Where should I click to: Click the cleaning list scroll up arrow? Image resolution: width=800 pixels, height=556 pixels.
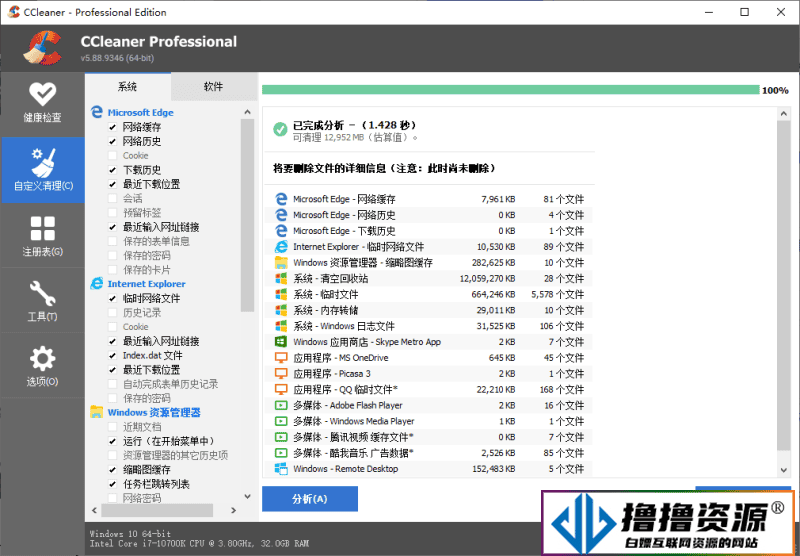(x=247, y=112)
